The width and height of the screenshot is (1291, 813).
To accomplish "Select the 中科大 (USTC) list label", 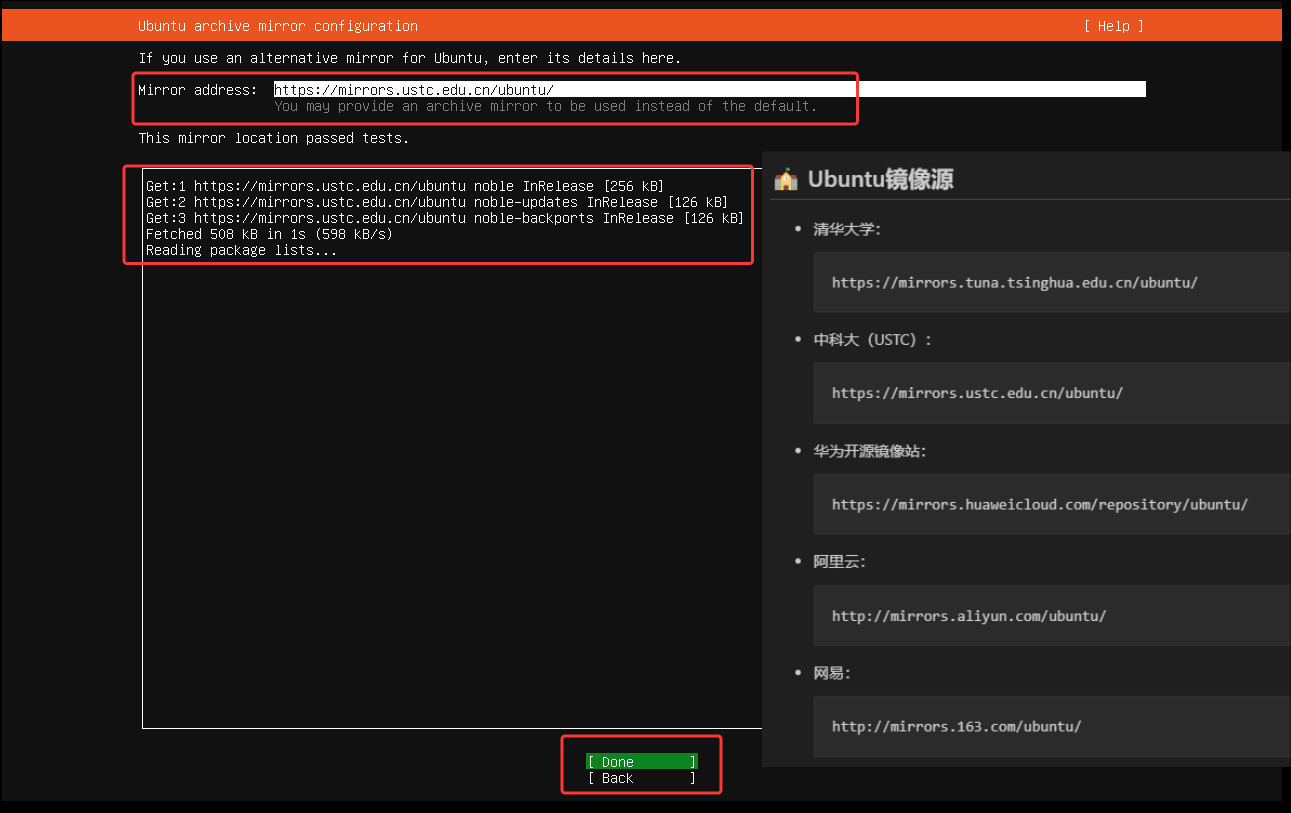I will 872,340.
